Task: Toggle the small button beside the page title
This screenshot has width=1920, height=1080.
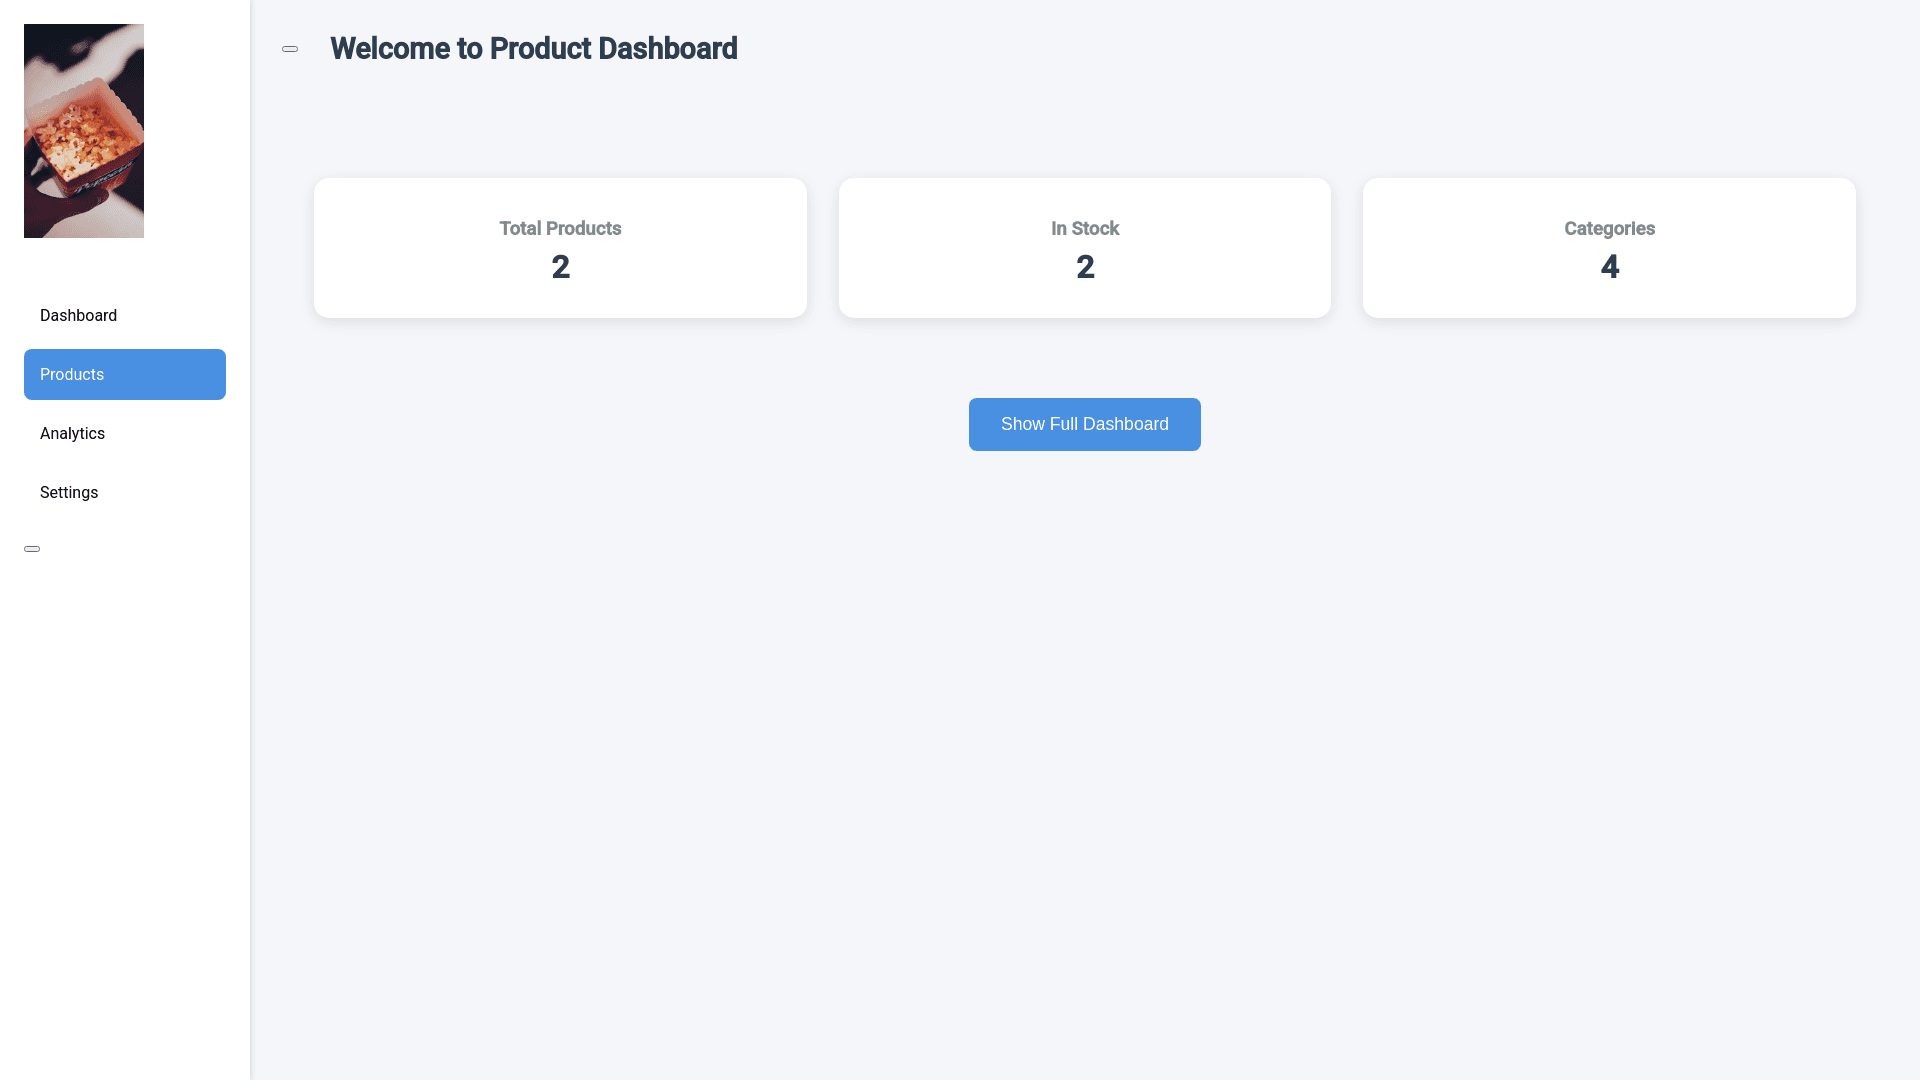Action: [290, 49]
